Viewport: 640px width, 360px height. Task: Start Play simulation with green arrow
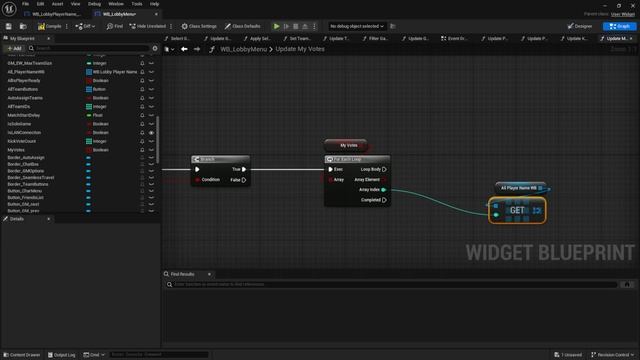point(276,26)
